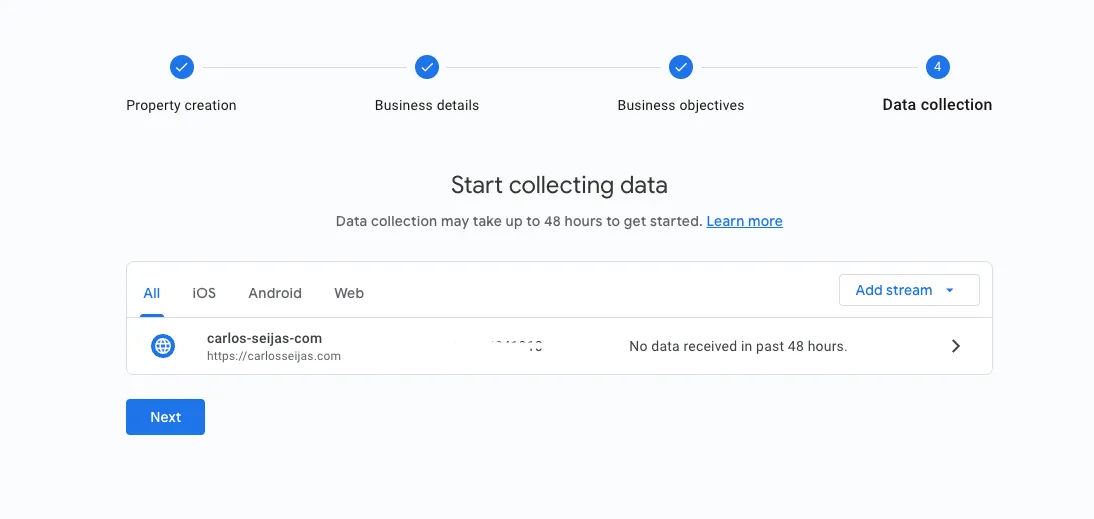This screenshot has height=519, width=1094.
Task: Switch to the All tab
Action: [152, 293]
